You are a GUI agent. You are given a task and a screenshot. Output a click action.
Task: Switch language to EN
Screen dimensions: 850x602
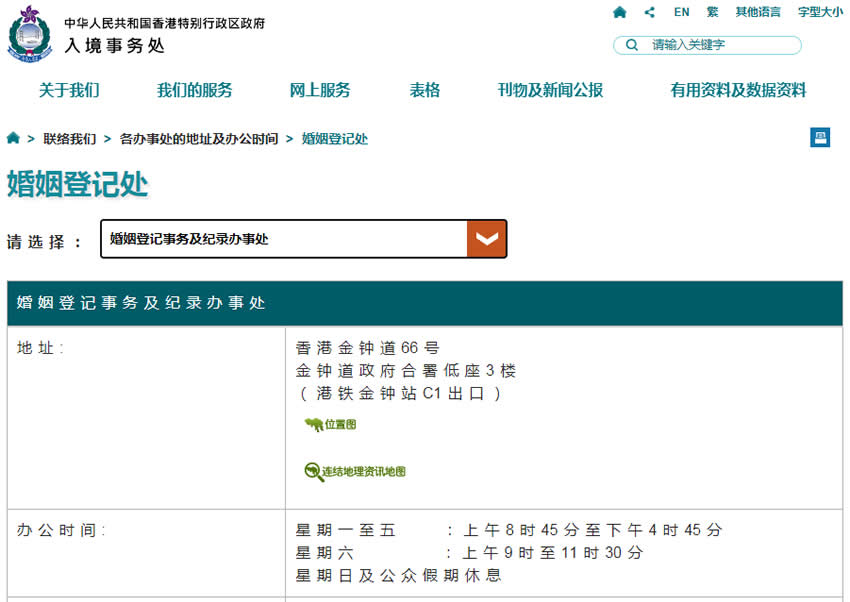click(x=681, y=12)
